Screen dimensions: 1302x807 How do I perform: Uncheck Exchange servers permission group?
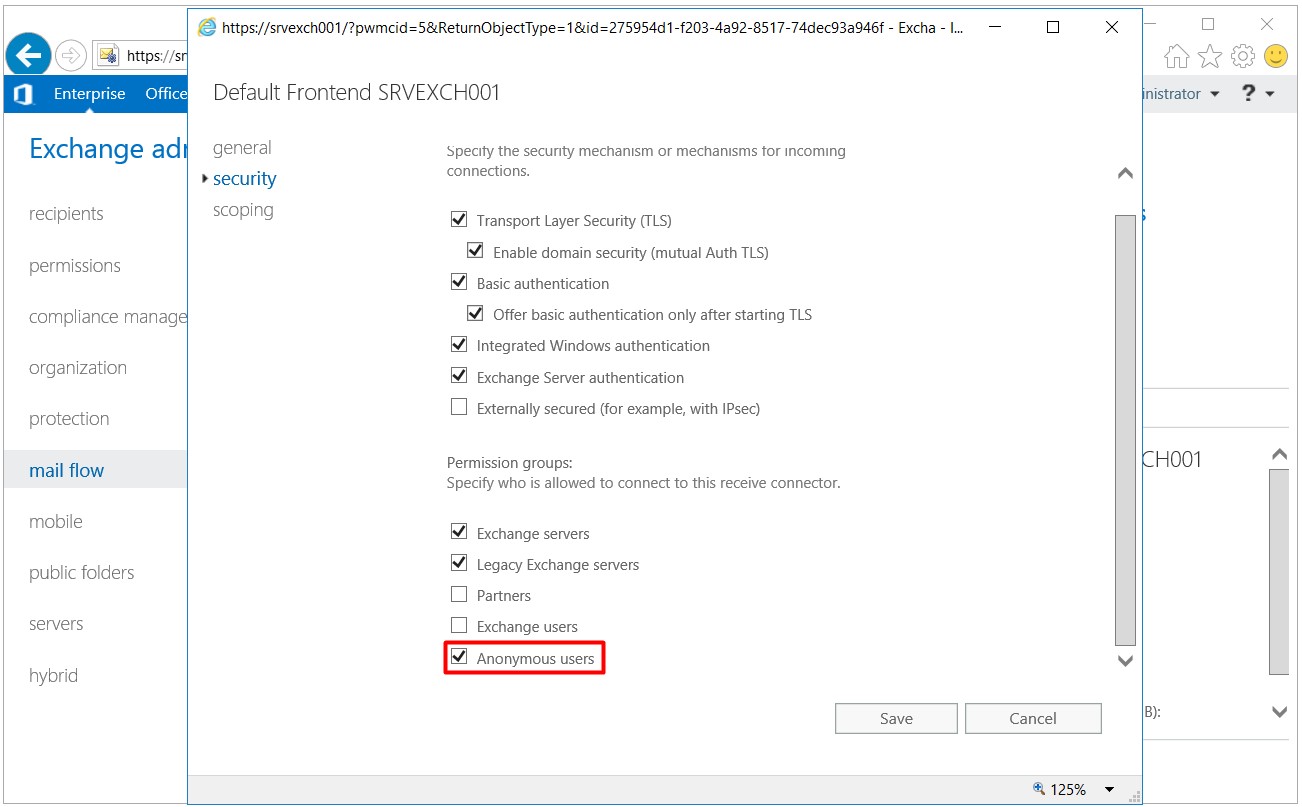(459, 532)
